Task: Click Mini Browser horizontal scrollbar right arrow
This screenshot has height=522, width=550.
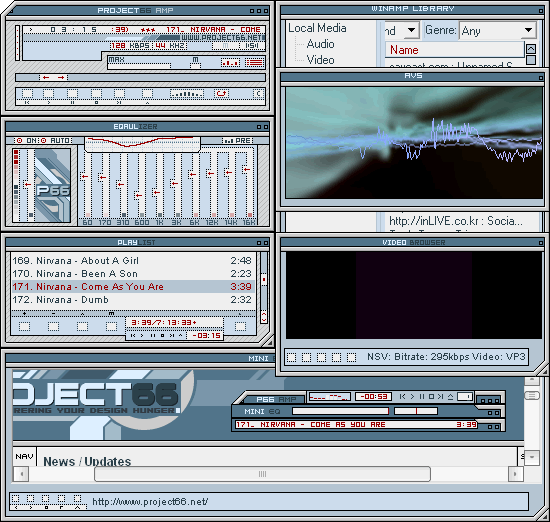Action: (516, 474)
